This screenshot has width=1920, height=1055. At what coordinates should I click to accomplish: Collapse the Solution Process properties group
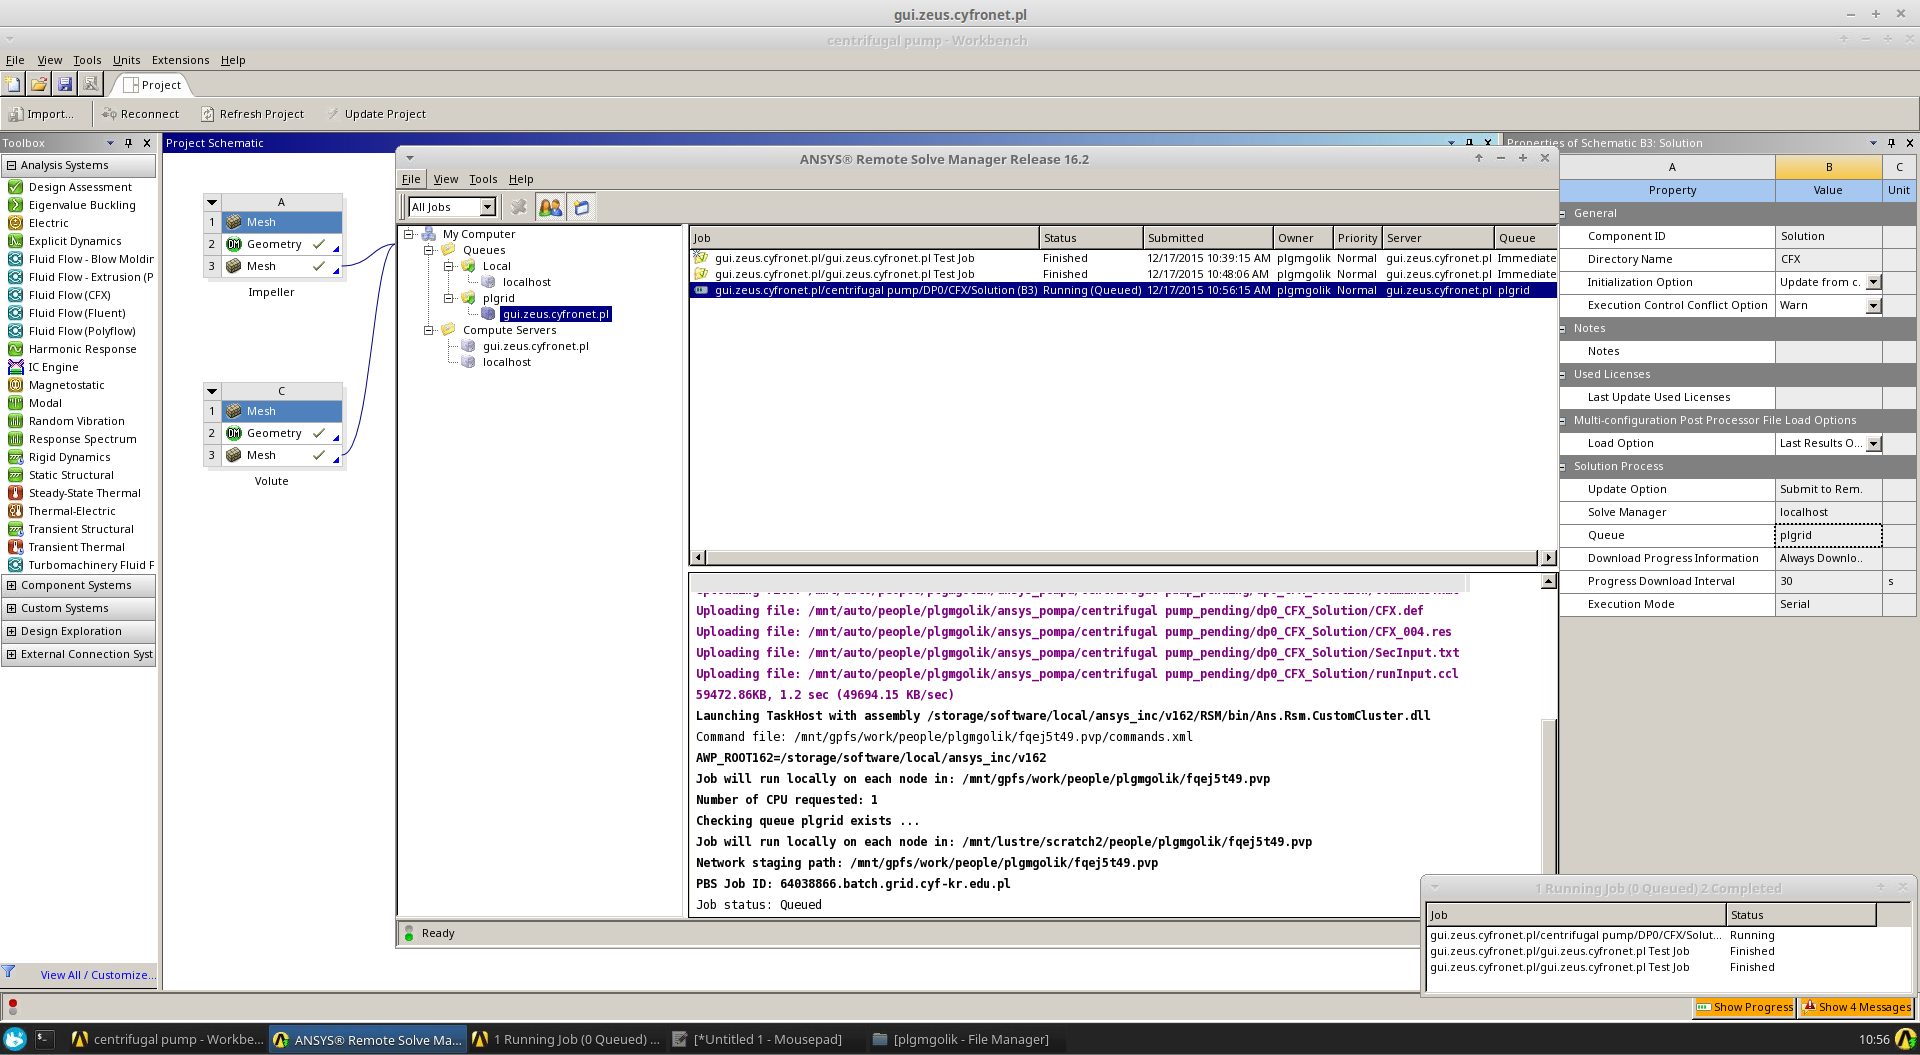click(x=1563, y=466)
